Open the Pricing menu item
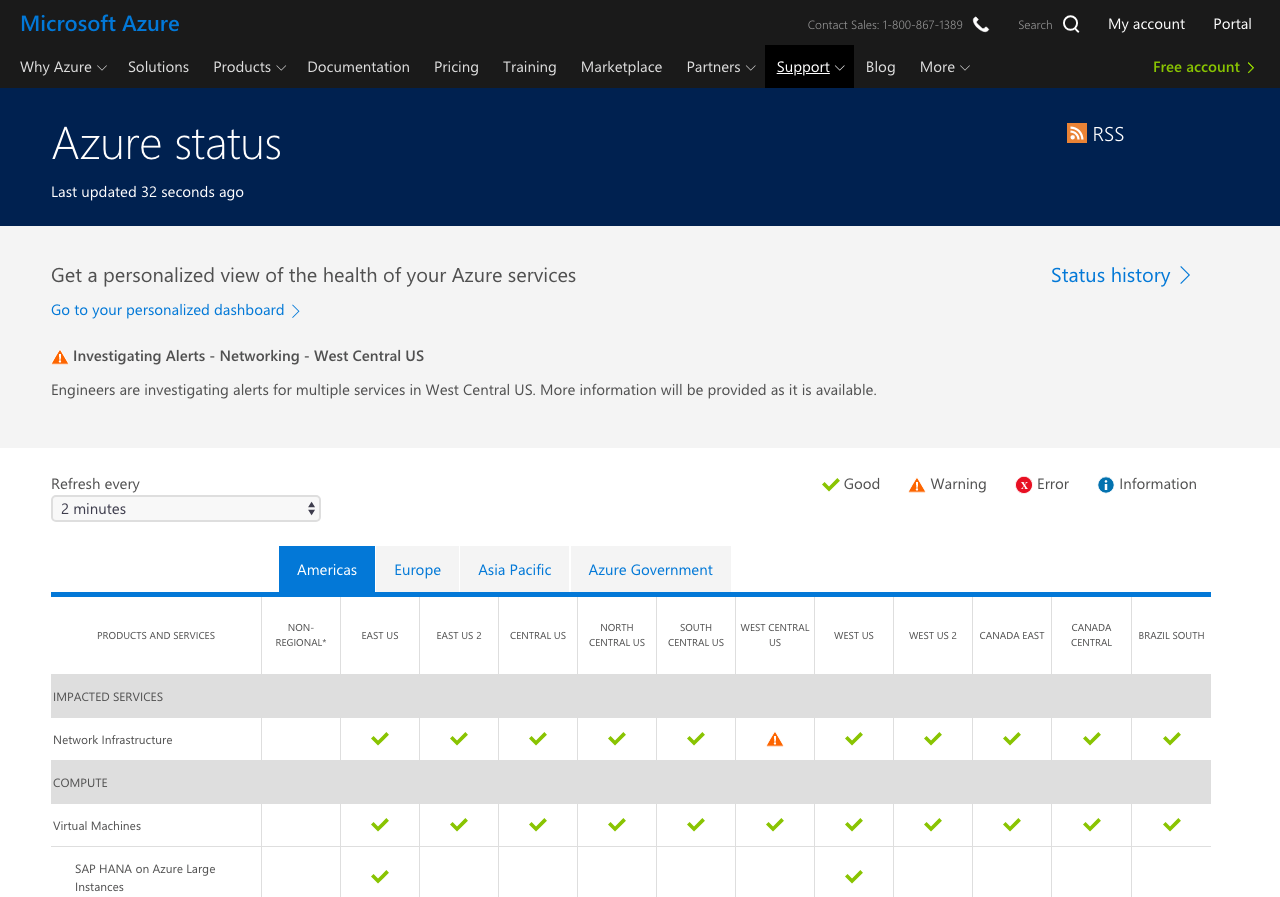 tap(456, 67)
